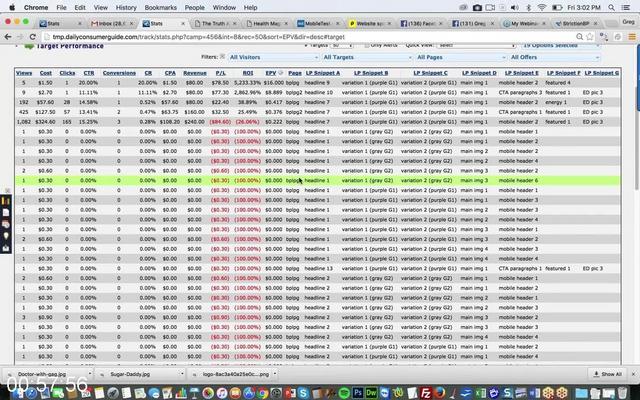640x400 pixels.
Task: Open the Quick View select dropdown
Action: (477, 45)
